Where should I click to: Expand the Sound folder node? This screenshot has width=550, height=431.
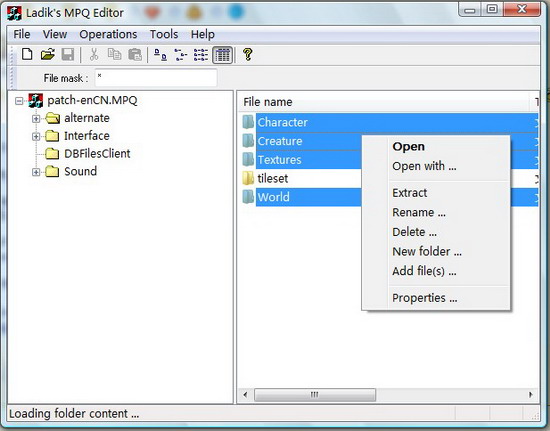(x=36, y=172)
